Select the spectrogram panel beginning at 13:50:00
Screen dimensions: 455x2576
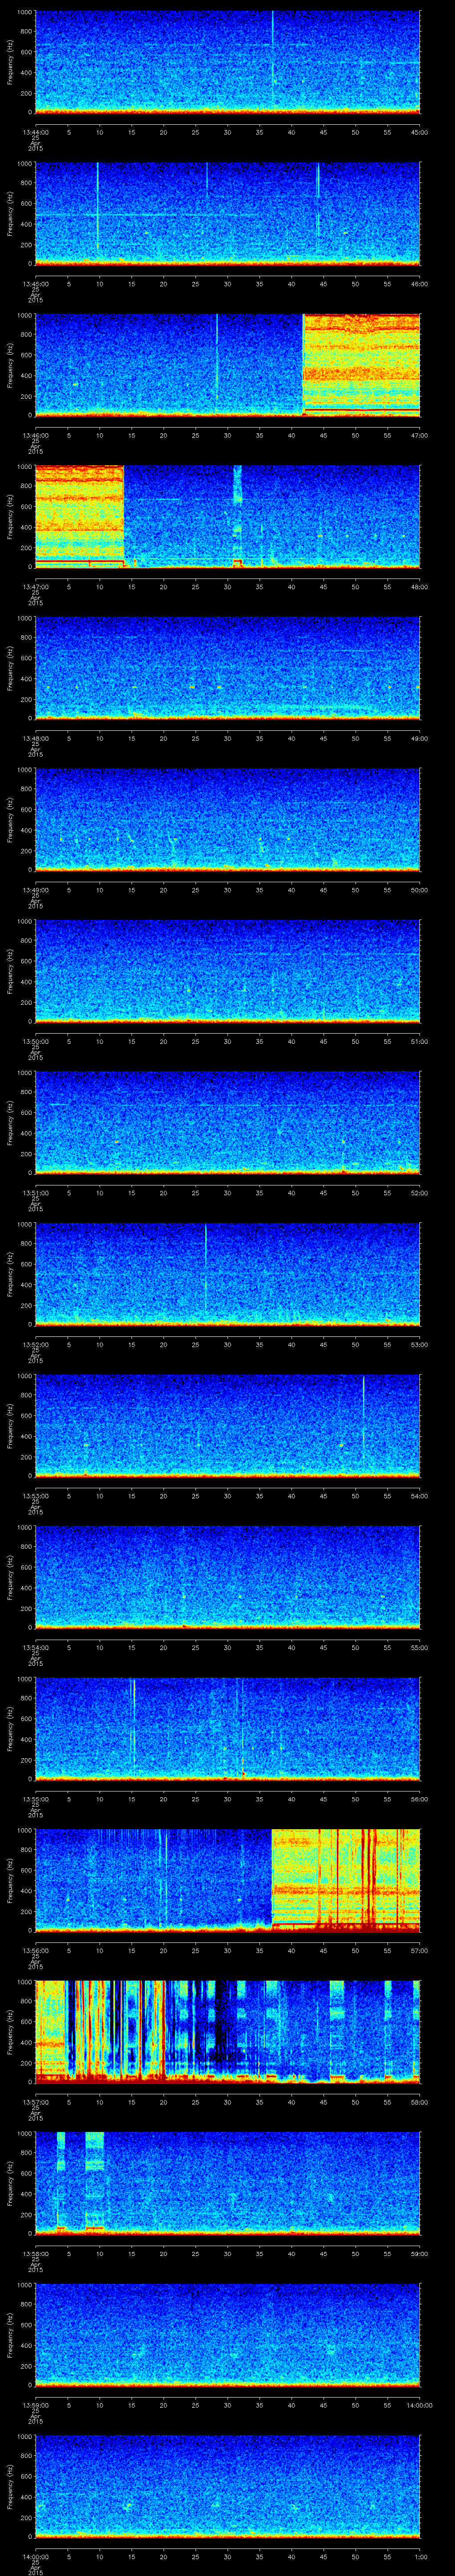[227, 971]
